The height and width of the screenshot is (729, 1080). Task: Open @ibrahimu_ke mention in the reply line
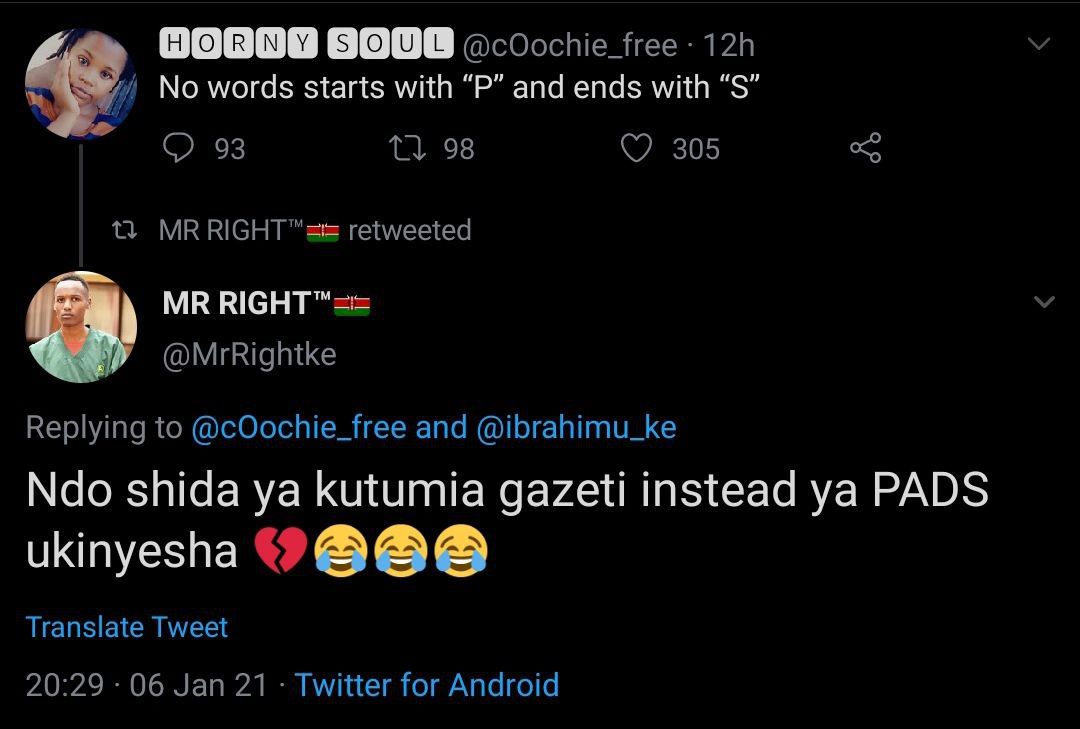pos(577,428)
